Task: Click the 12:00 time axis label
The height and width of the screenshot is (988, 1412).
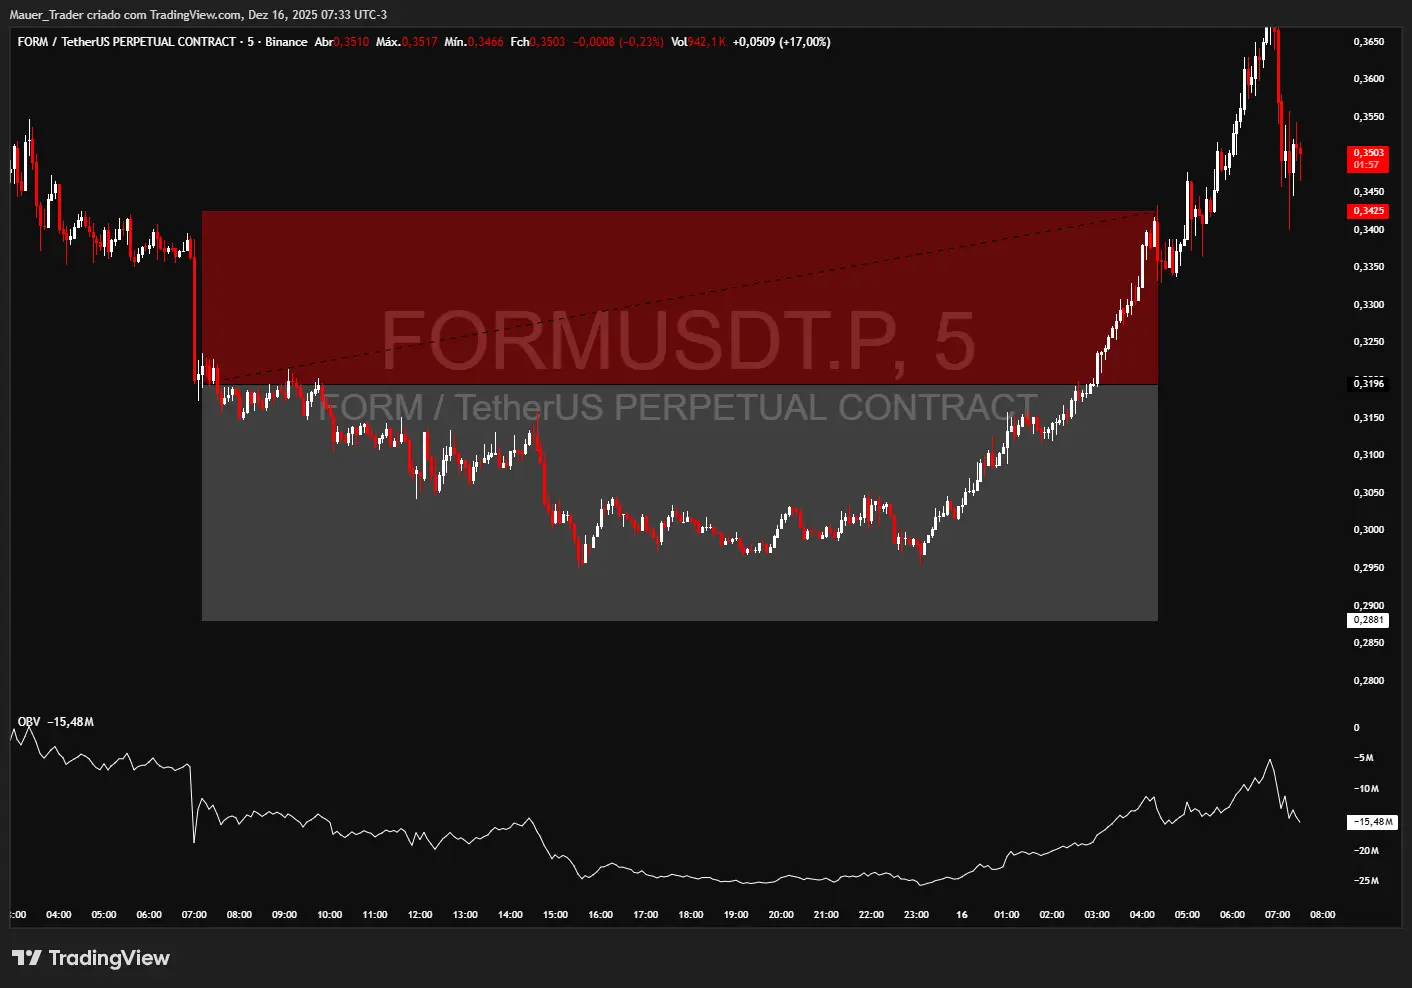Action: [x=420, y=915]
